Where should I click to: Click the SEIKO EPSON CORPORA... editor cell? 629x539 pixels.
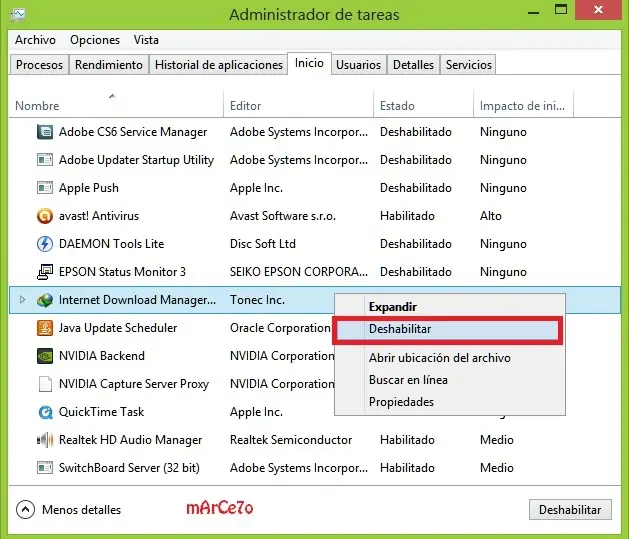click(299, 272)
